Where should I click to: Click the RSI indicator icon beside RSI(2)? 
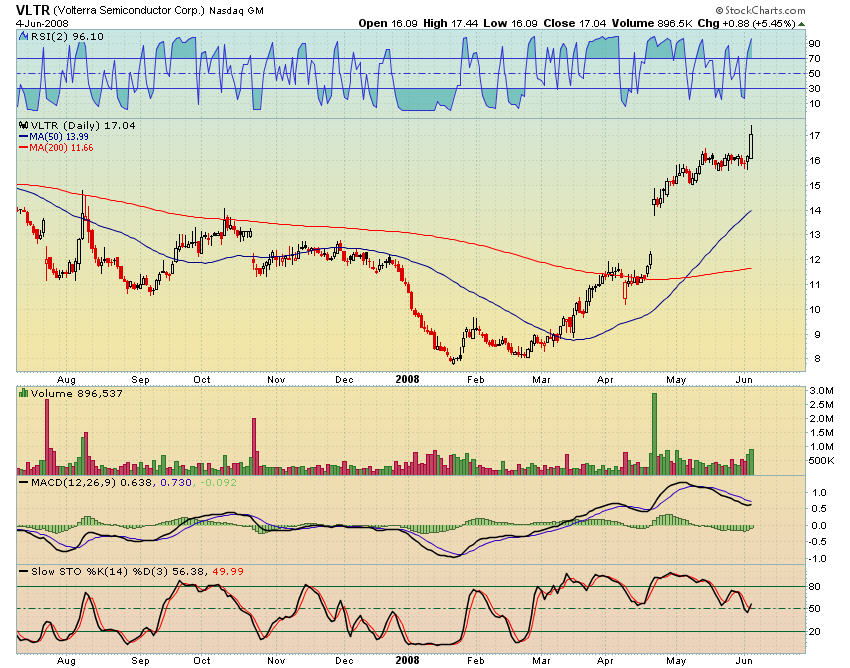pos(23,36)
